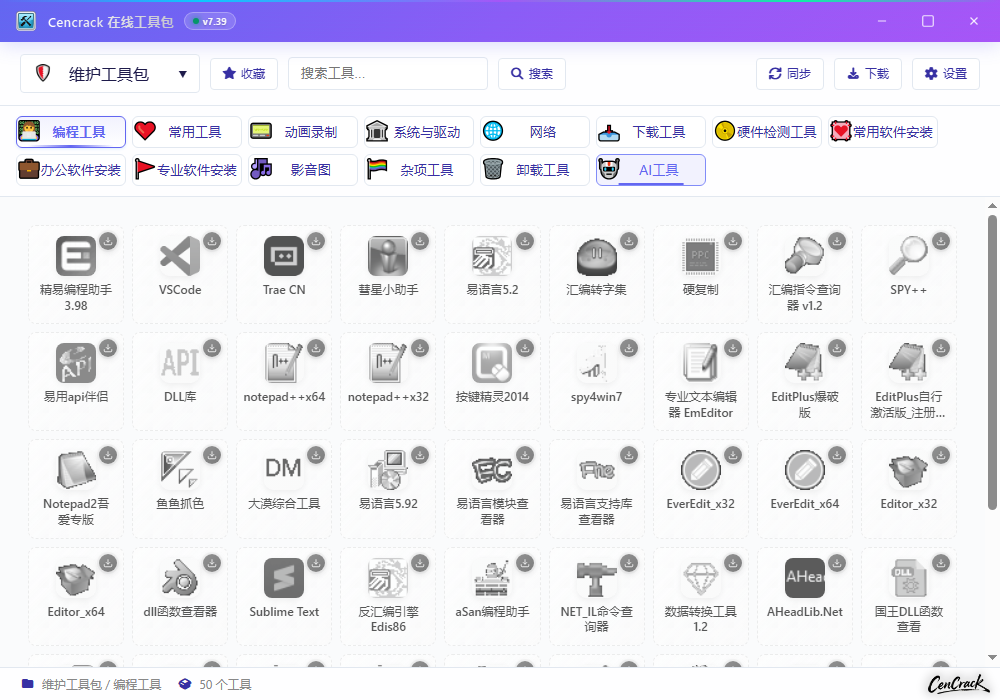Switch to the 杂项工具 category tab
The image size is (1000, 700).
click(x=419, y=170)
